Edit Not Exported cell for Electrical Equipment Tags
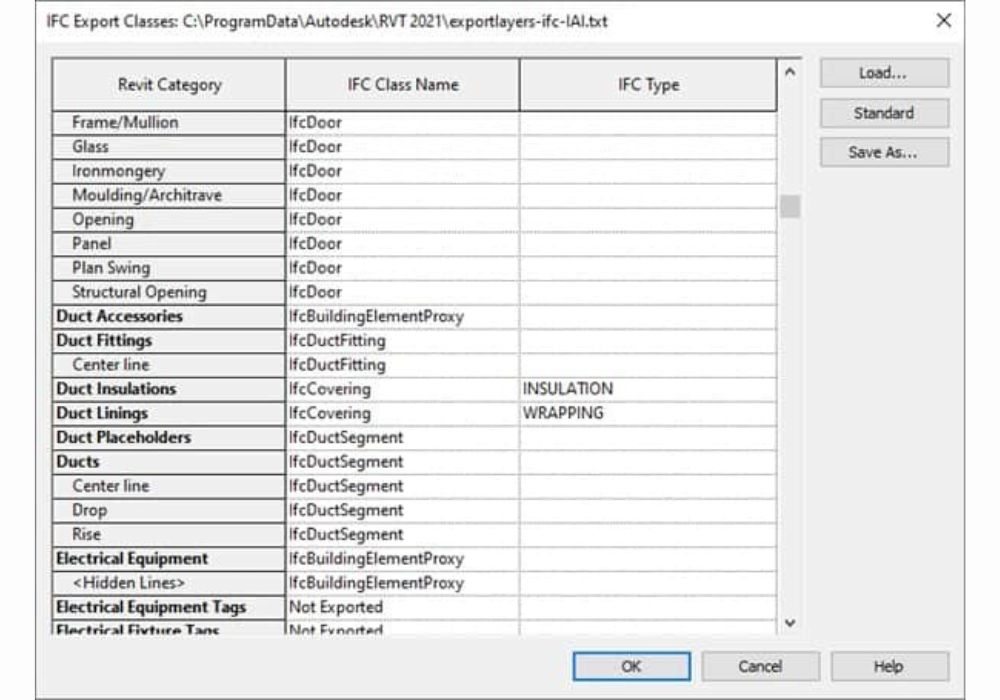The width and height of the screenshot is (1000, 700). 401,607
